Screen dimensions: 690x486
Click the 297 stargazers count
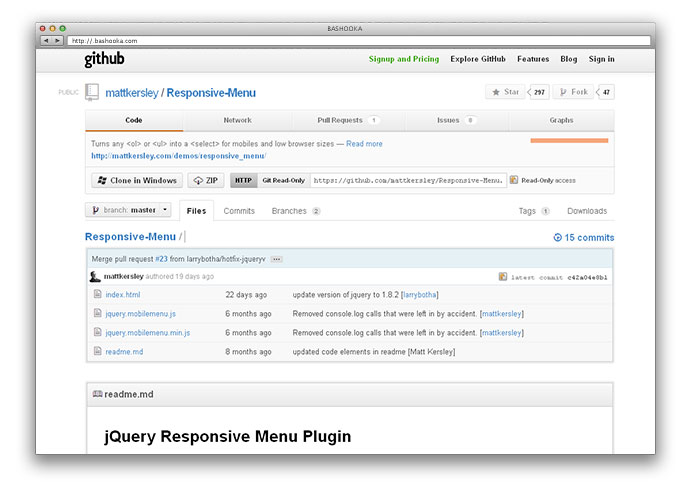539,92
